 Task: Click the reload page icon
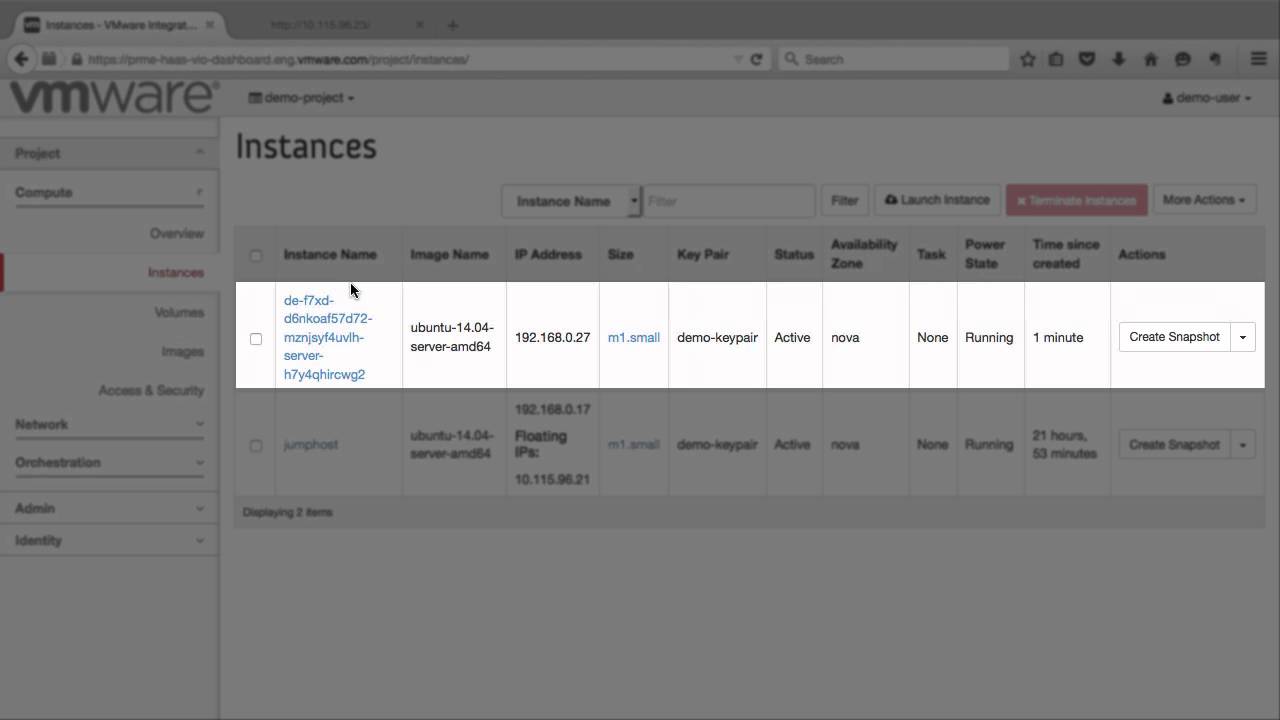(756, 59)
